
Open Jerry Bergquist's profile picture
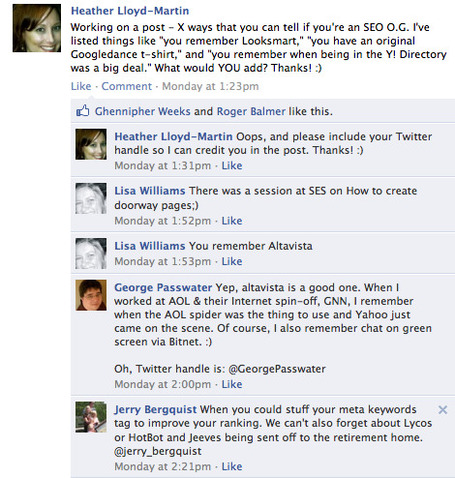[91, 417]
